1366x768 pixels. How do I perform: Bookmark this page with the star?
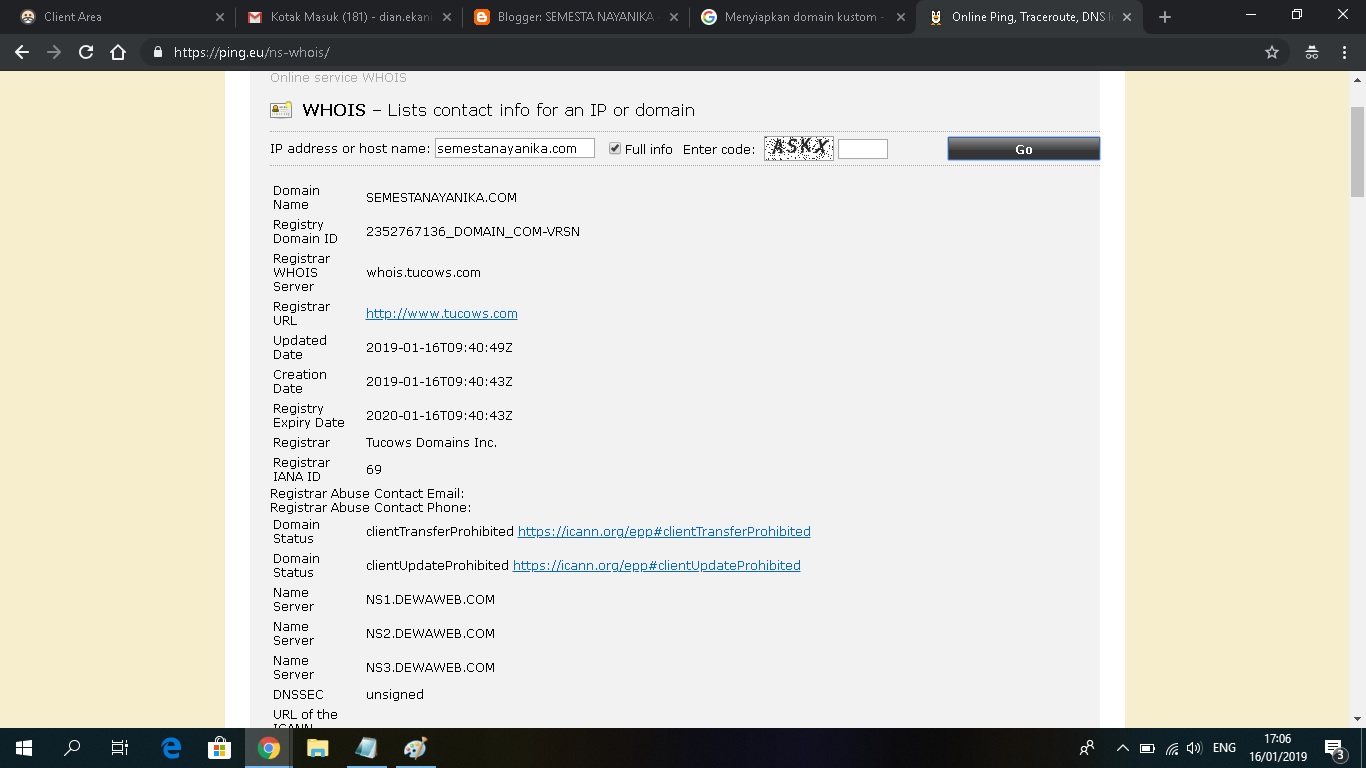coord(1272,53)
